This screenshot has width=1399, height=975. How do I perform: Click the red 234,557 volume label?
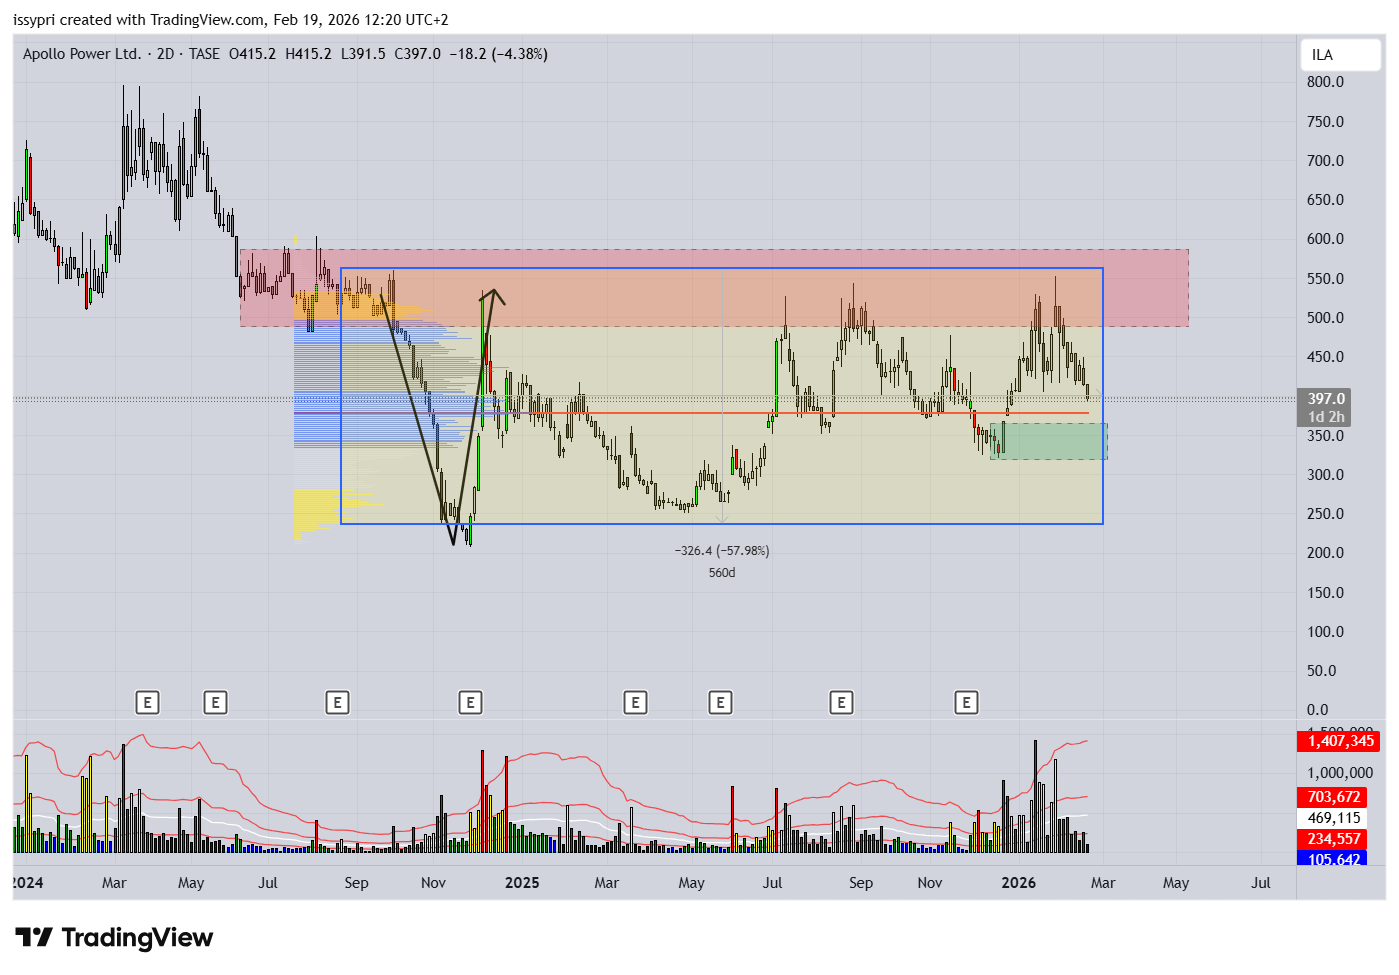pyautogui.click(x=1333, y=839)
